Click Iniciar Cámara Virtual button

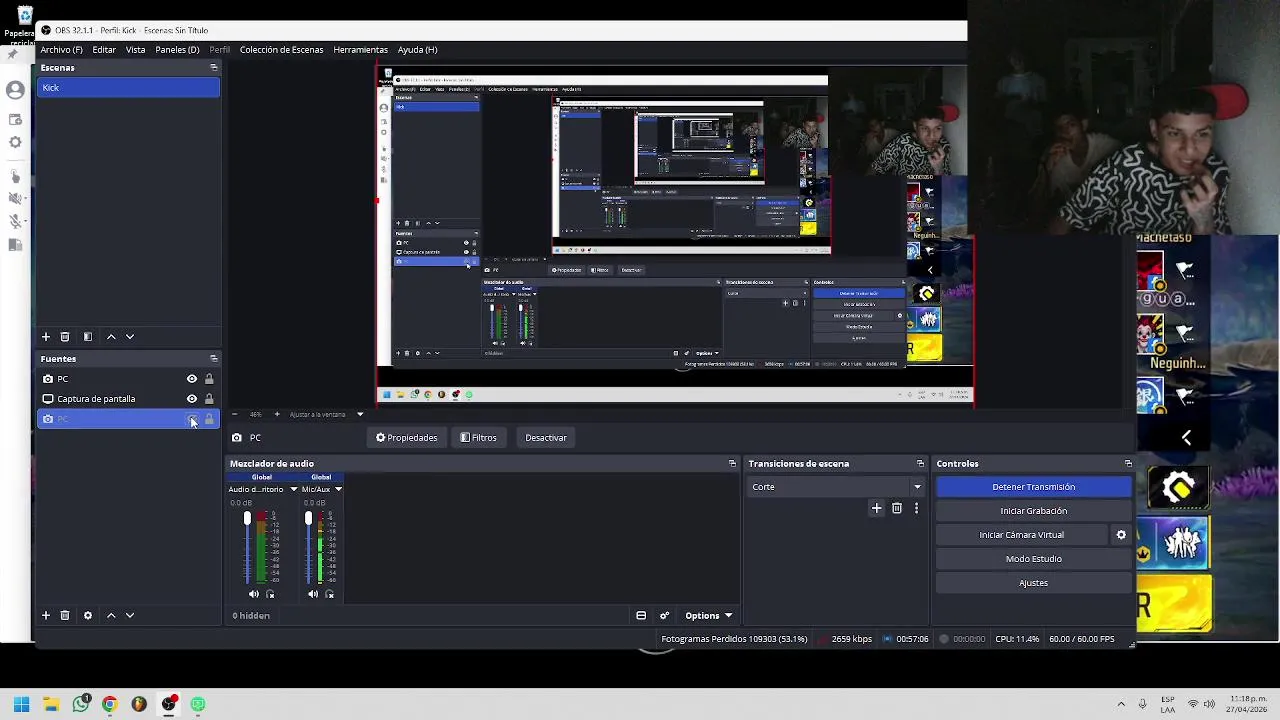1022,535
